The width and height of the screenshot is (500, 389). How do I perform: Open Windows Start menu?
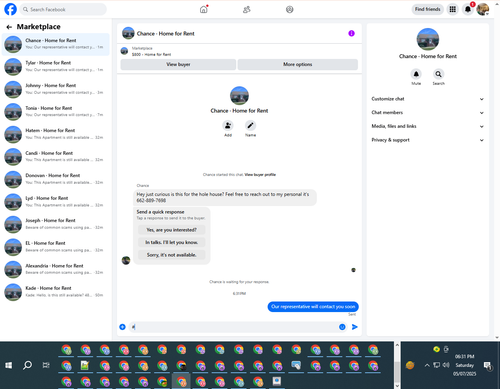tap(9, 365)
